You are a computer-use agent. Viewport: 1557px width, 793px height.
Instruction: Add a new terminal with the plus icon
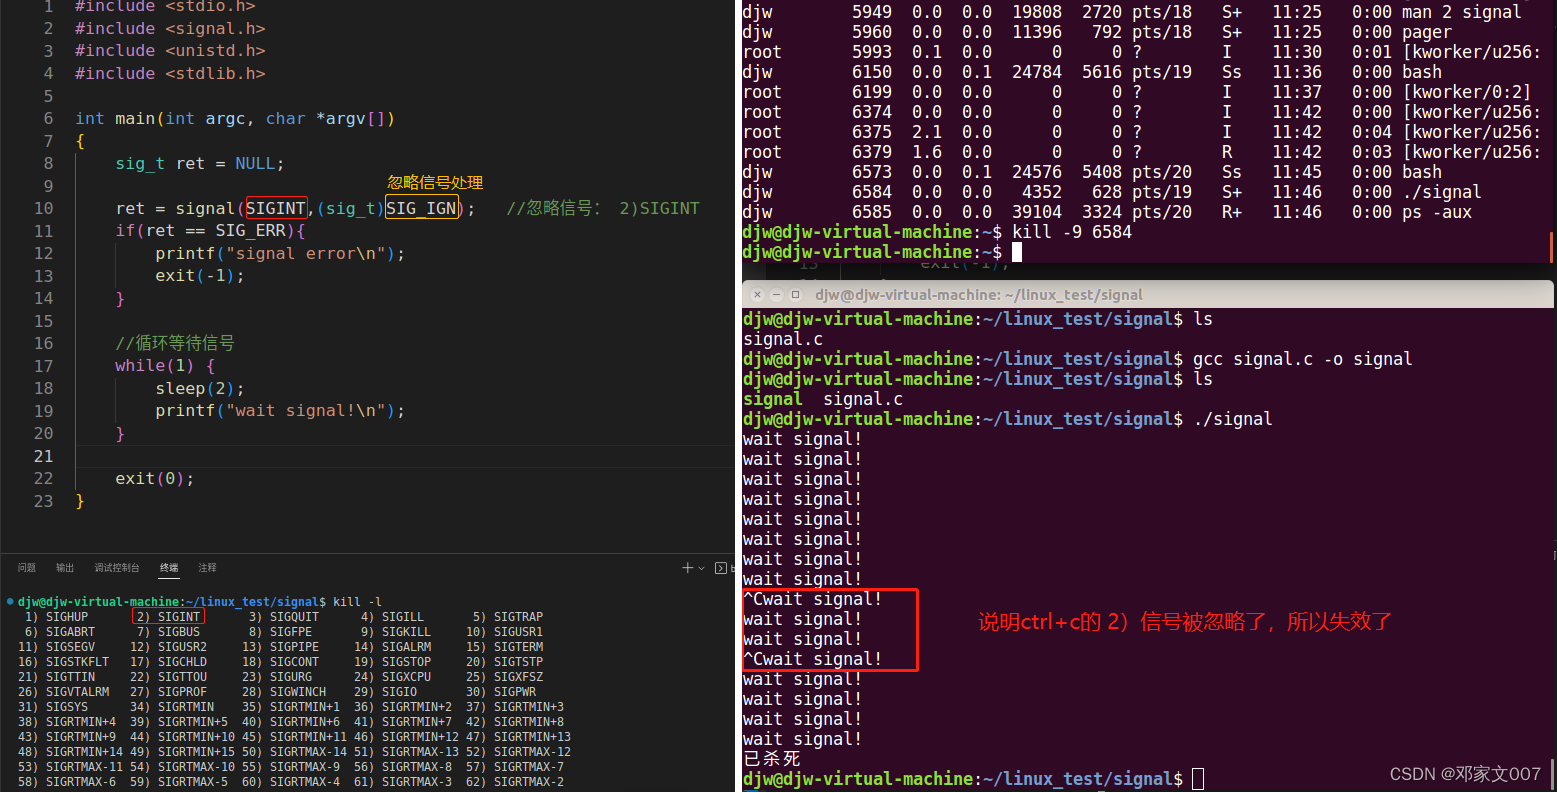click(688, 568)
